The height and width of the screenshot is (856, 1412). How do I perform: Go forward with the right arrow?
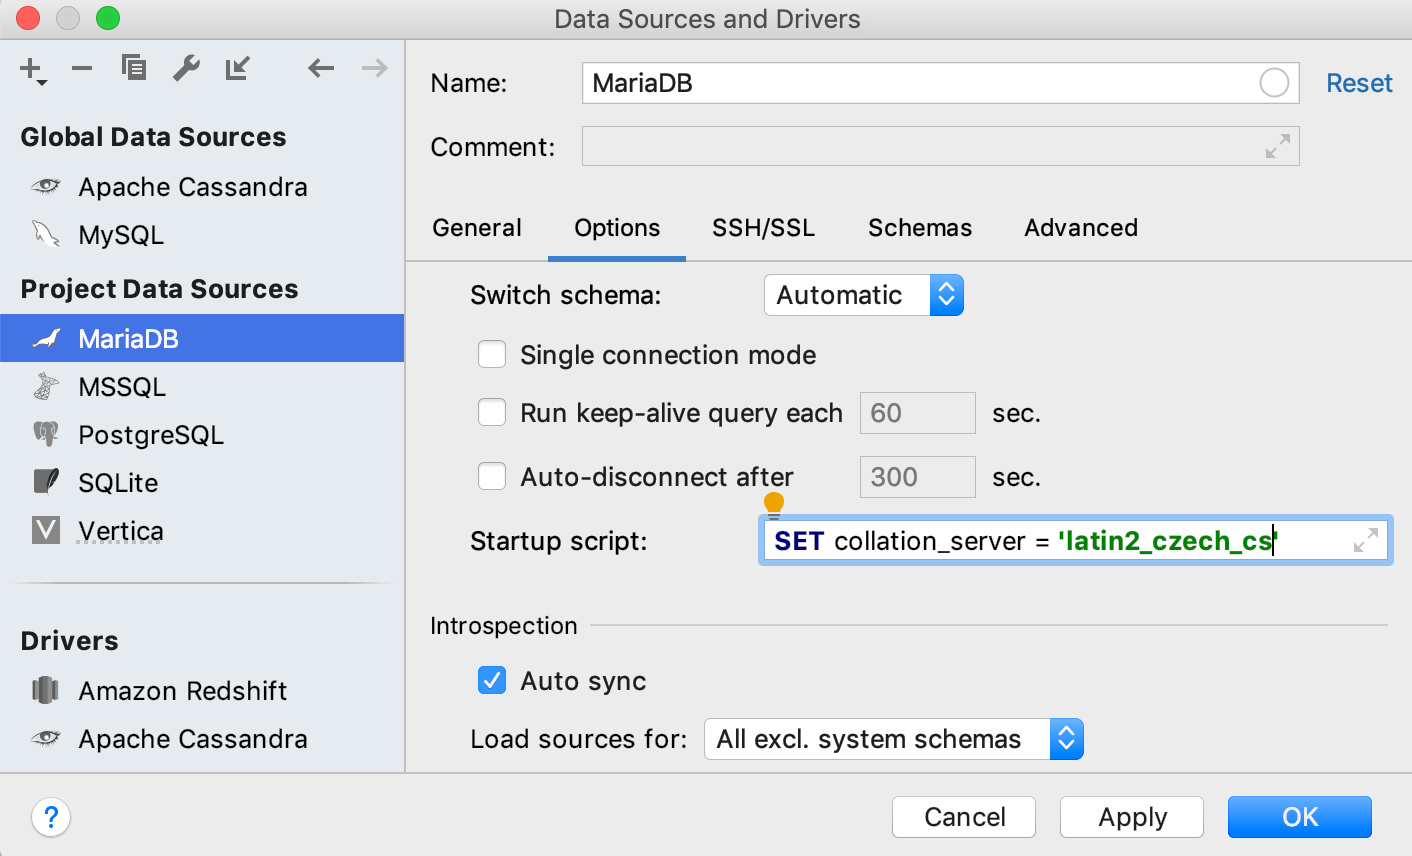375,68
